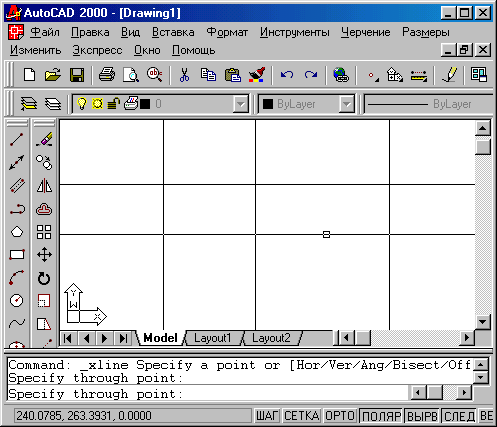Open the Файл menu
This screenshot has height=427, width=497.
click(x=45, y=32)
